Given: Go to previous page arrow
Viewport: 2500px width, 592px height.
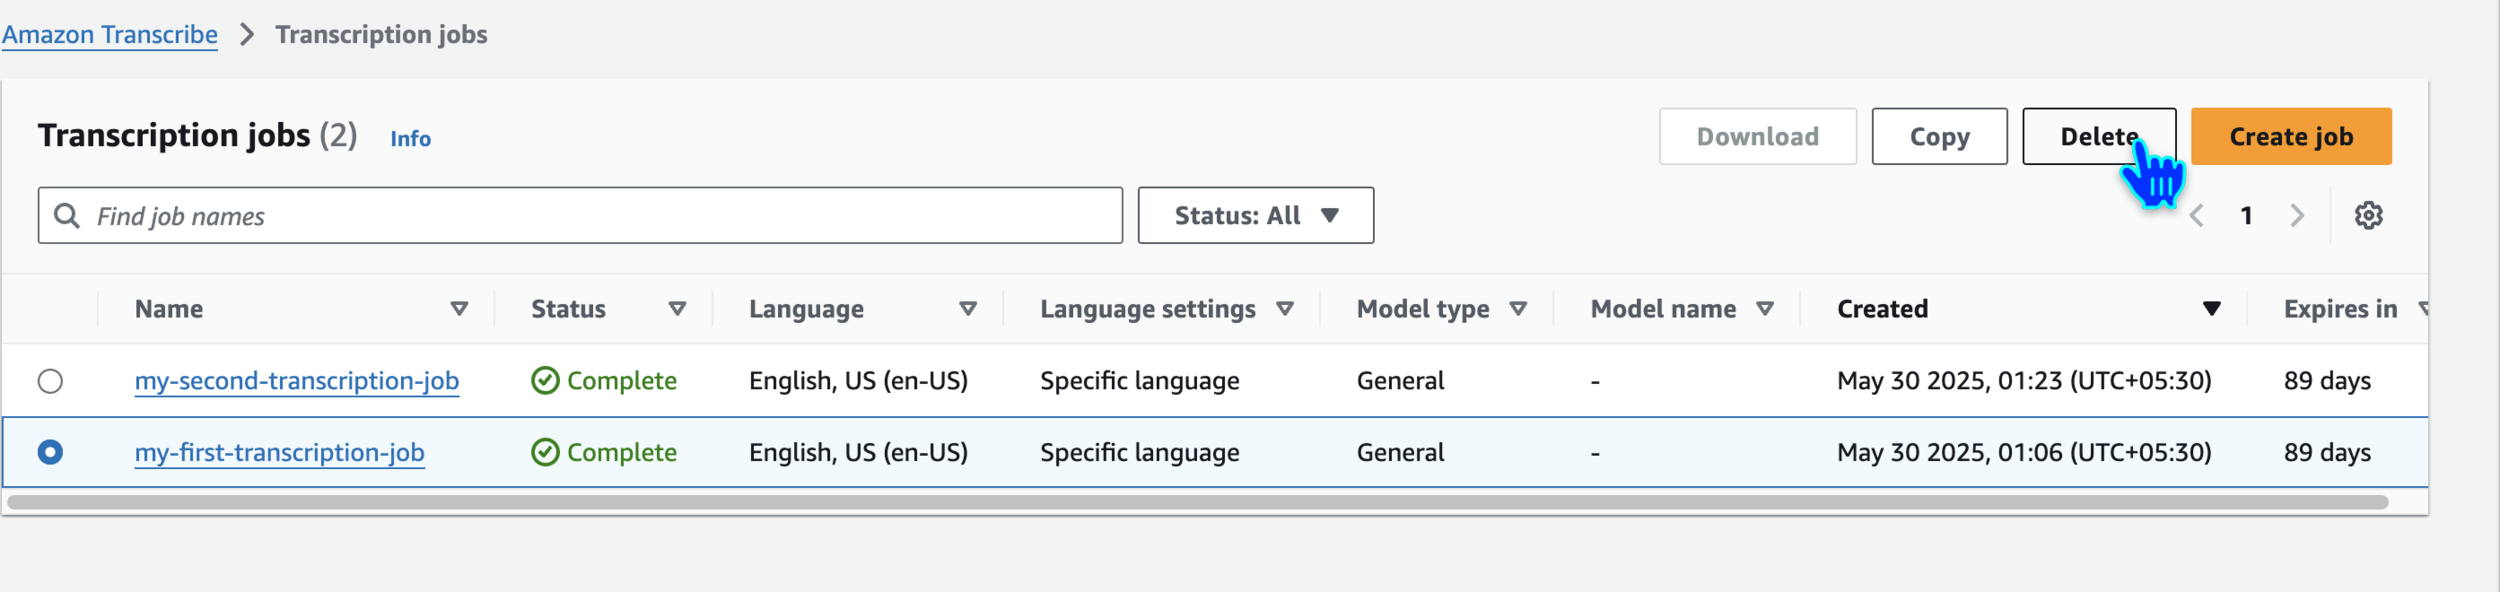Looking at the screenshot, I should point(2197,215).
